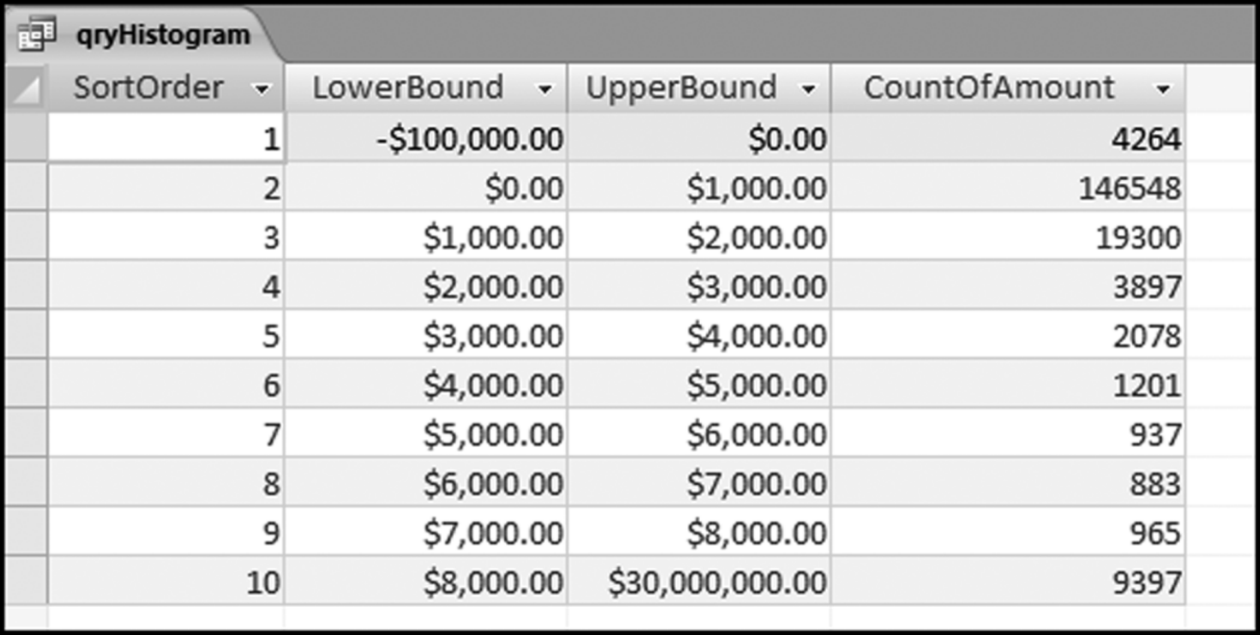
Task: Select the SortOrder column header
Action: coord(148,88)
